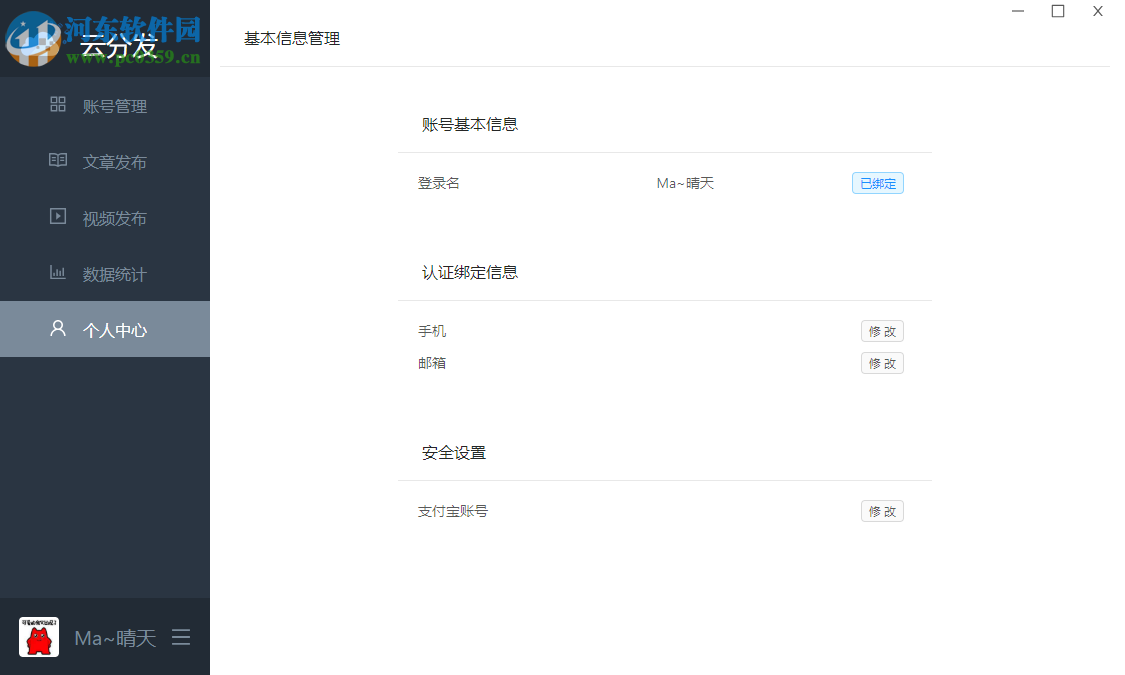Click the 基本信息管理 tab header
The image size is (1125, 675).
point(290,38)
